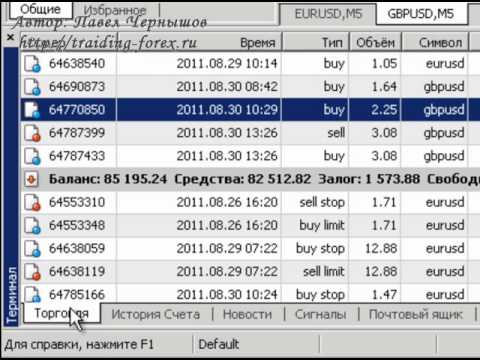
Task: Open the Торговля tab
Action: pos(62,314)
